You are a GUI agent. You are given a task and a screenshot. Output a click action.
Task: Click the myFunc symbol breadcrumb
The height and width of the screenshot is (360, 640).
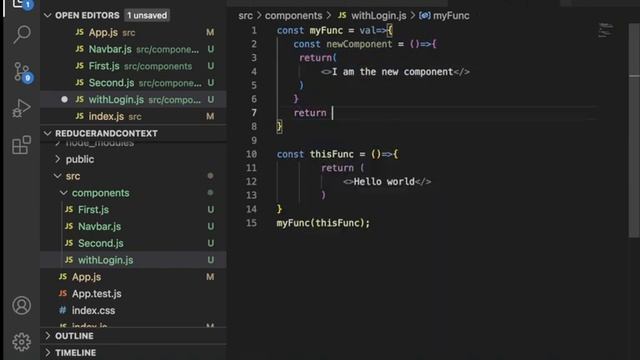(451, 16)
